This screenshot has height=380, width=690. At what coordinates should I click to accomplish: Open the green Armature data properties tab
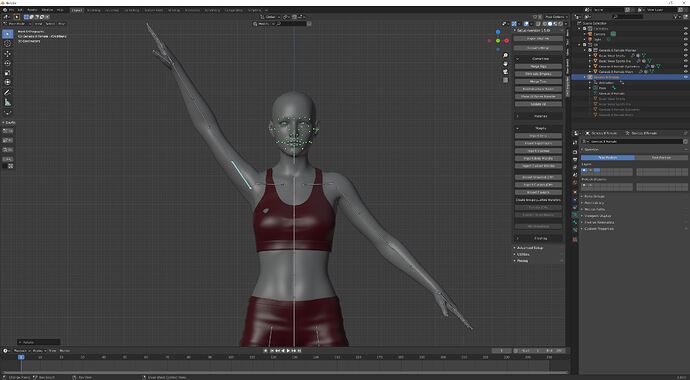tap(575, 215)
